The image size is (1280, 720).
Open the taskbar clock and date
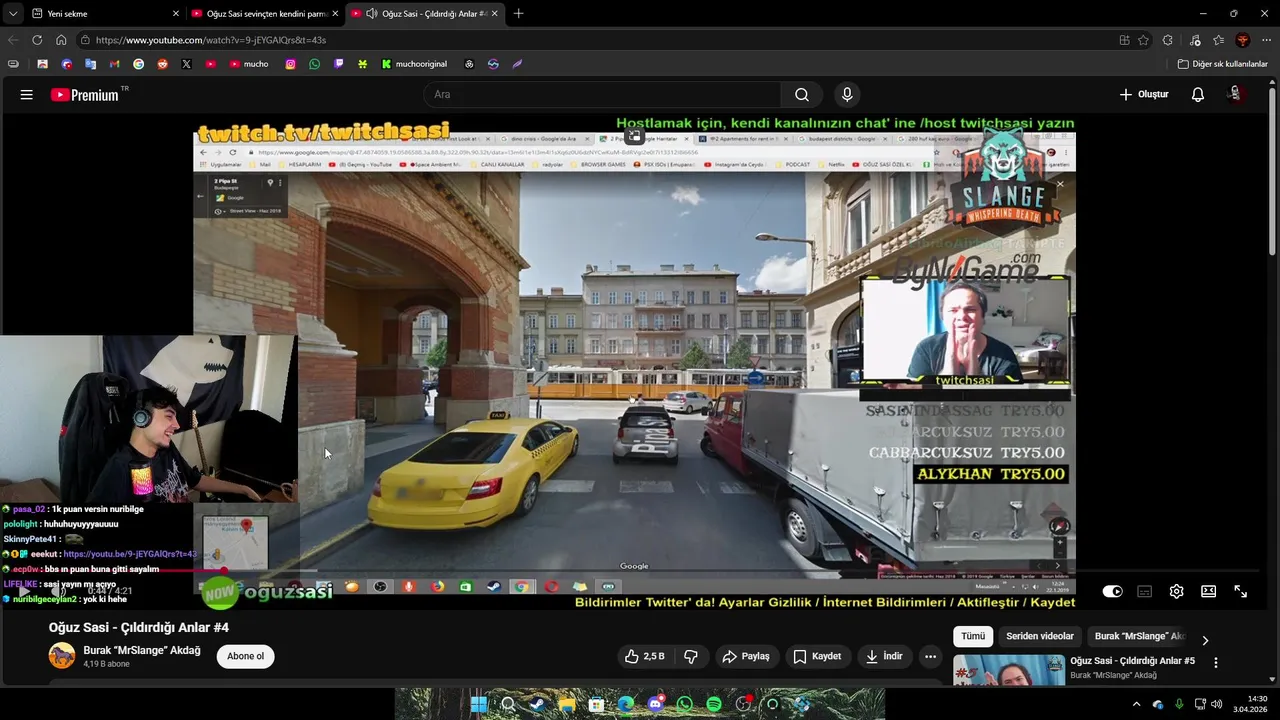(x=1250, y=704)
